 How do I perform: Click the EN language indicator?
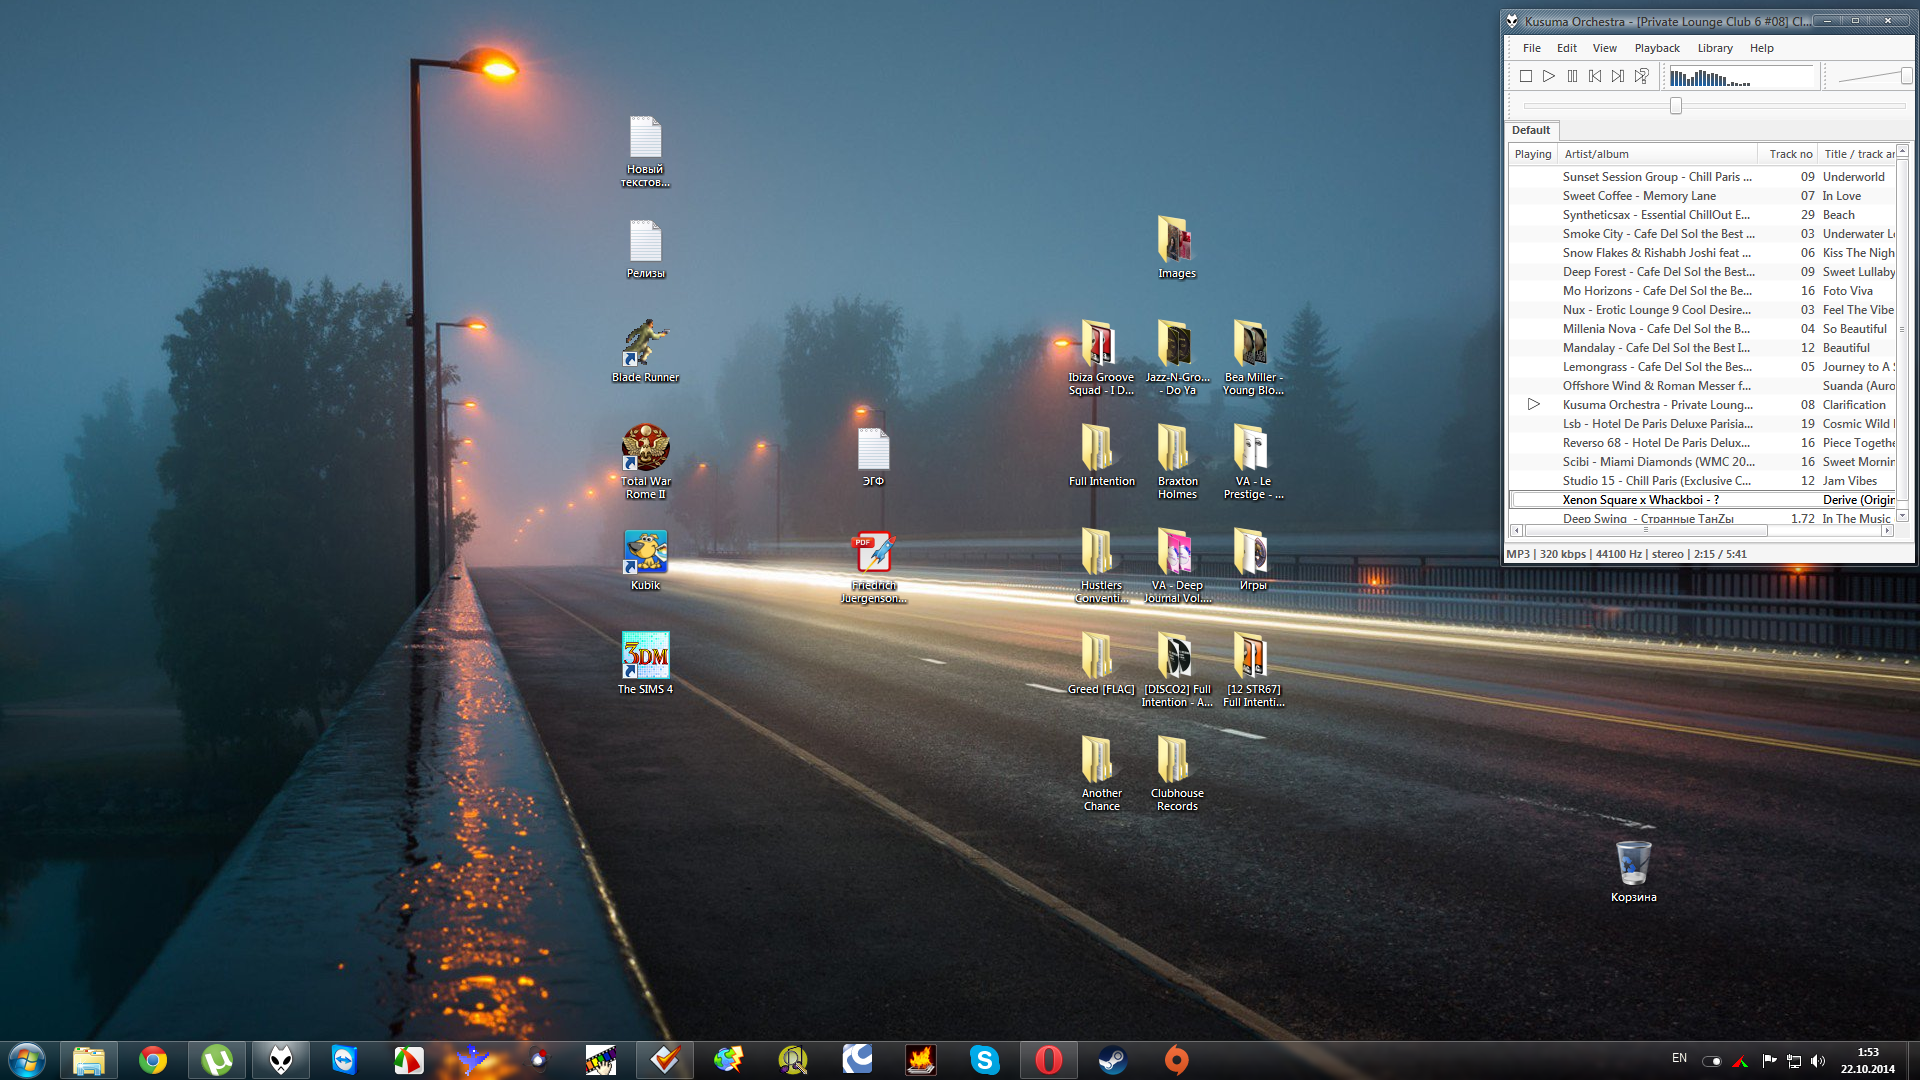click(x=1679, y=1058)
